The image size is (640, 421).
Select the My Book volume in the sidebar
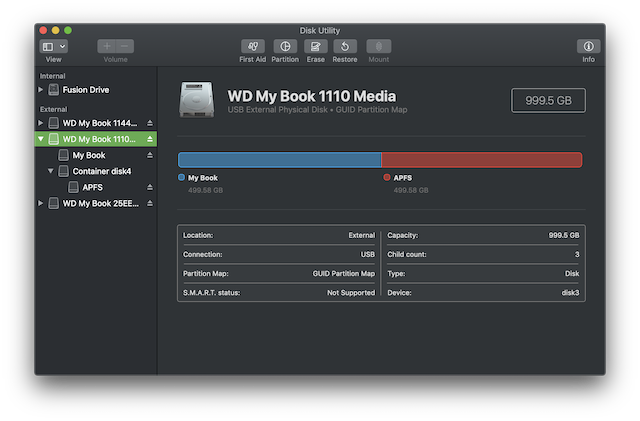(x=96, y=155)
